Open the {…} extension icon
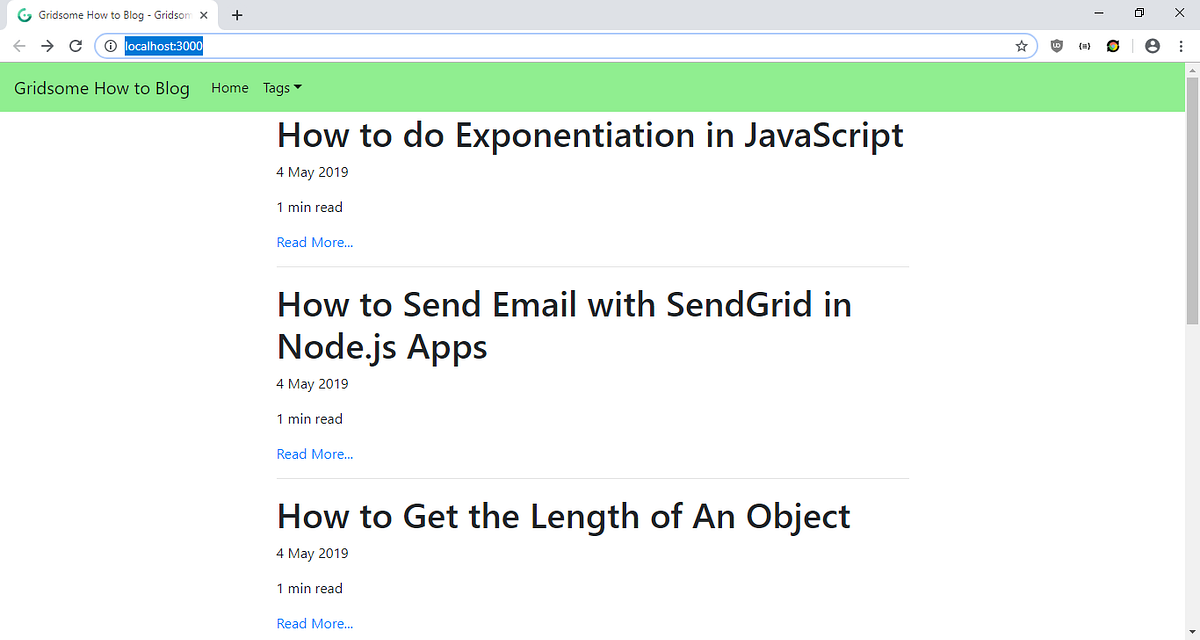The image size is (1200, 640). pos(1084,45)
